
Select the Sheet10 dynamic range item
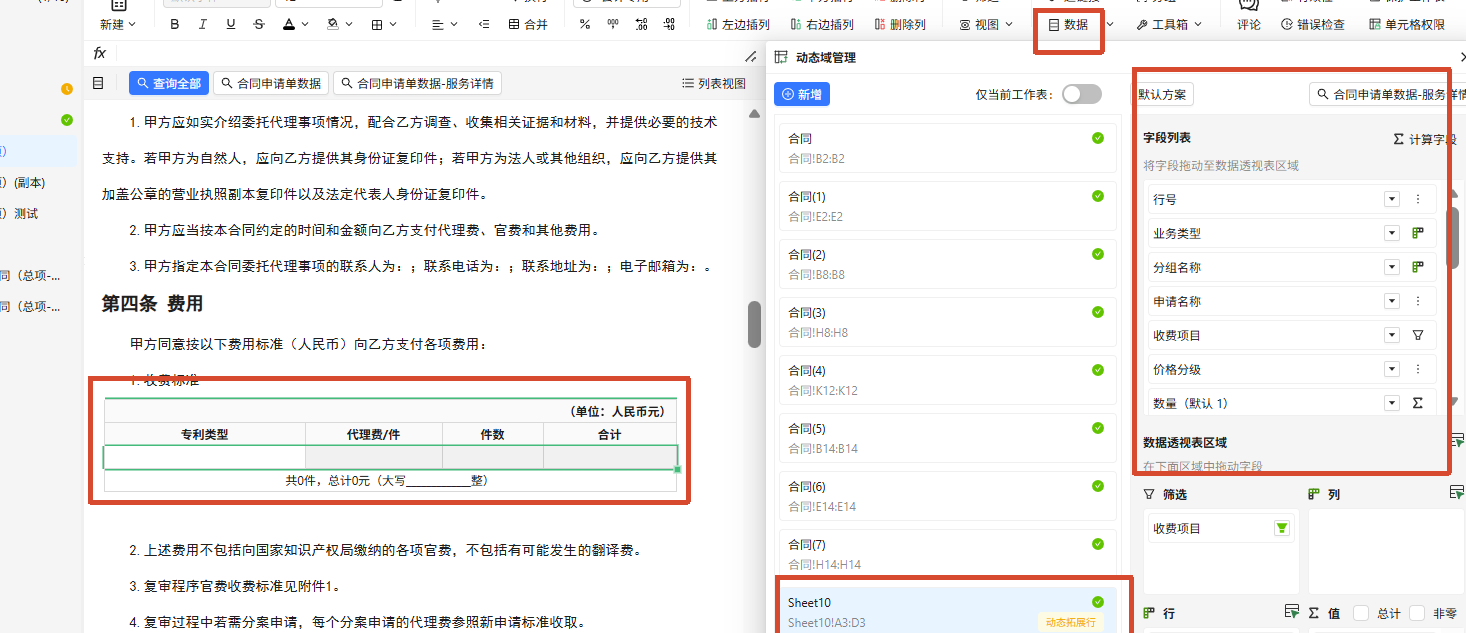948,611
